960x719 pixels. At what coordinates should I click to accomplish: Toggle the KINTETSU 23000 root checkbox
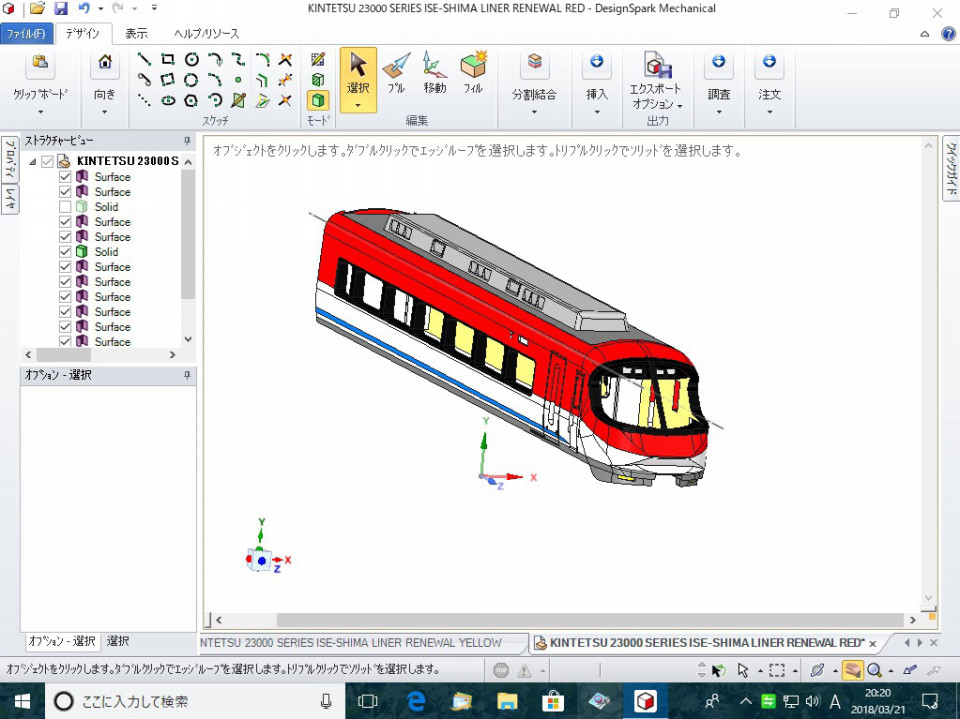click(47, 162)
